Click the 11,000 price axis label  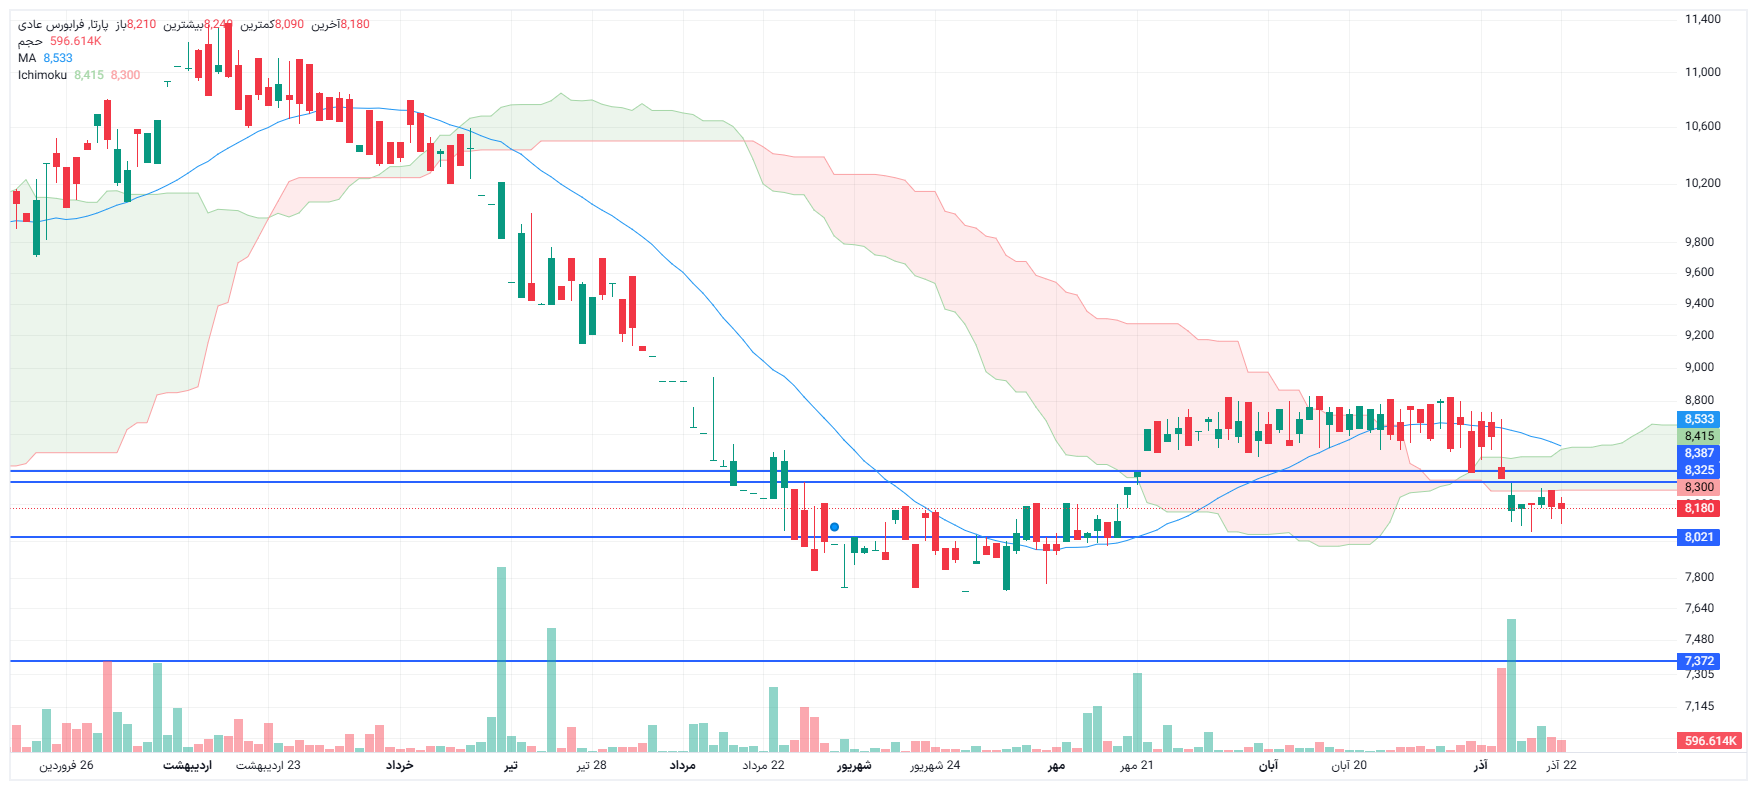coord(1702,72)
